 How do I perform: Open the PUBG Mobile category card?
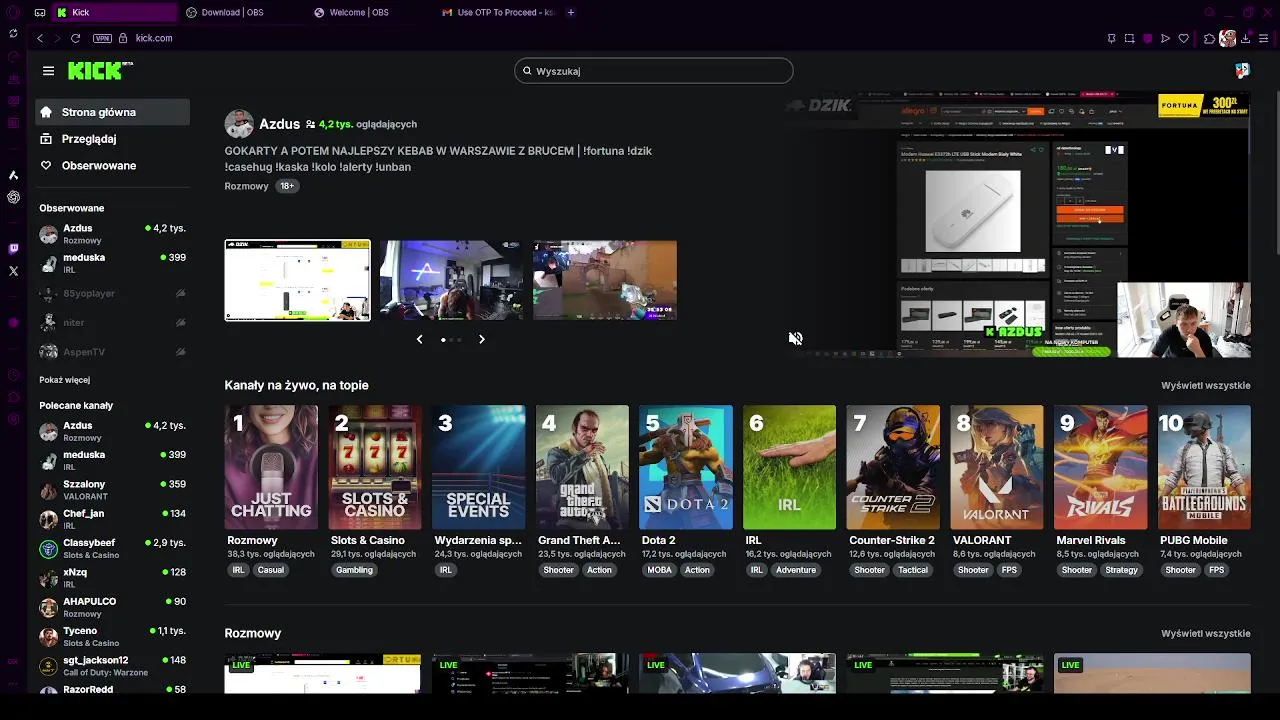tap(1204, 467)
